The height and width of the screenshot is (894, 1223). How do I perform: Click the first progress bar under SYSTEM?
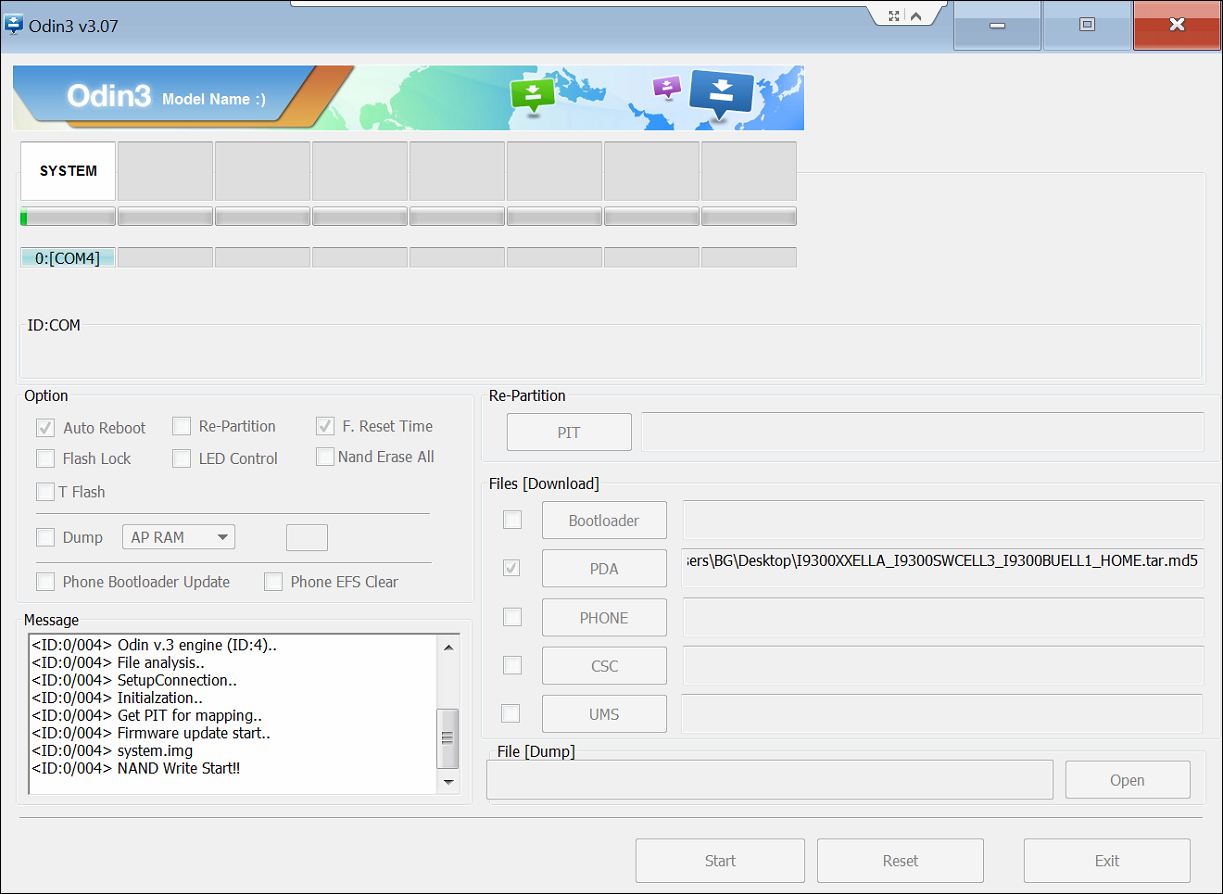[68, 217]
